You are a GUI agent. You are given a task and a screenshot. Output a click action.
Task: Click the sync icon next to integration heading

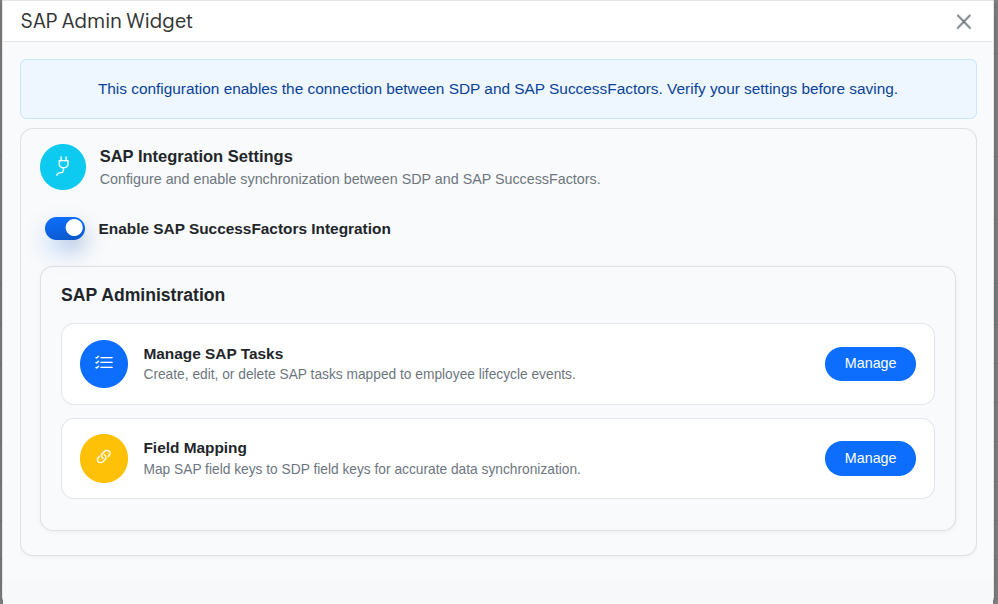(63, 166)
